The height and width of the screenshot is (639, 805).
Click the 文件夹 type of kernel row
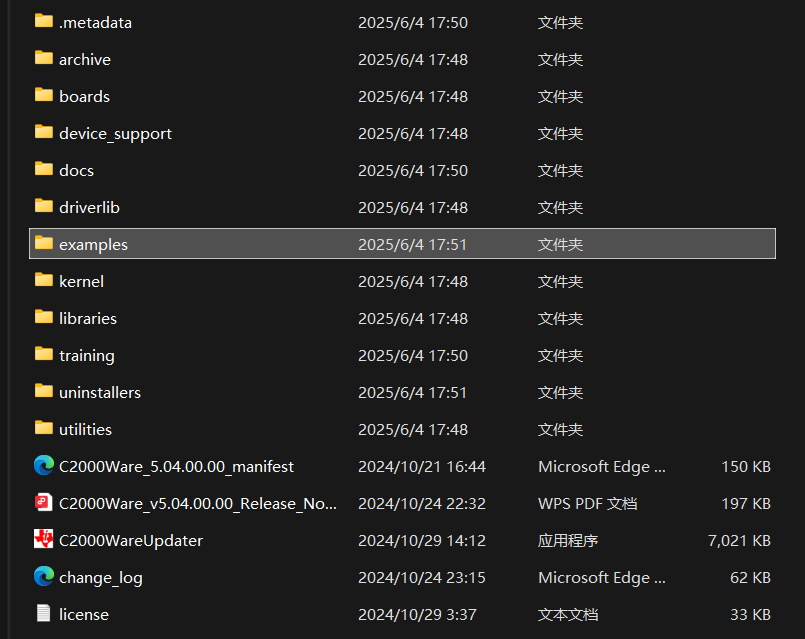(560, 282)
